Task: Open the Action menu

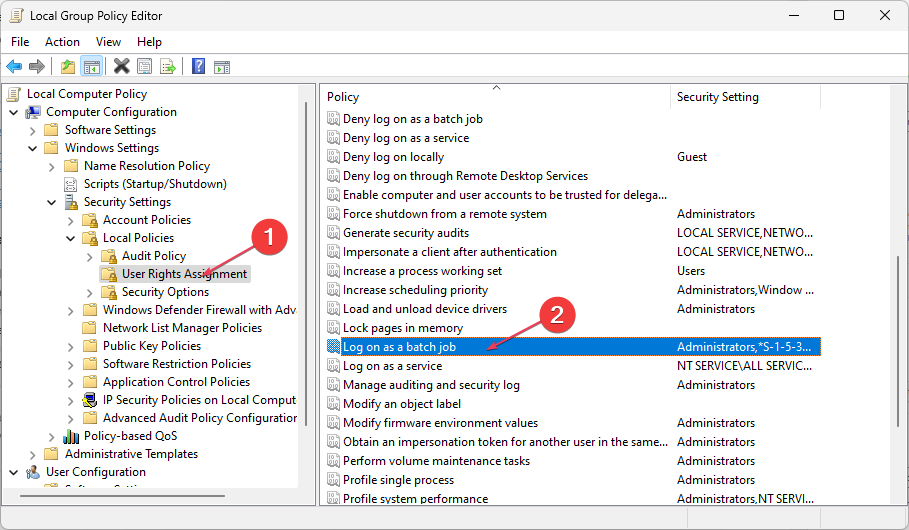Action: tap(62, 42)
